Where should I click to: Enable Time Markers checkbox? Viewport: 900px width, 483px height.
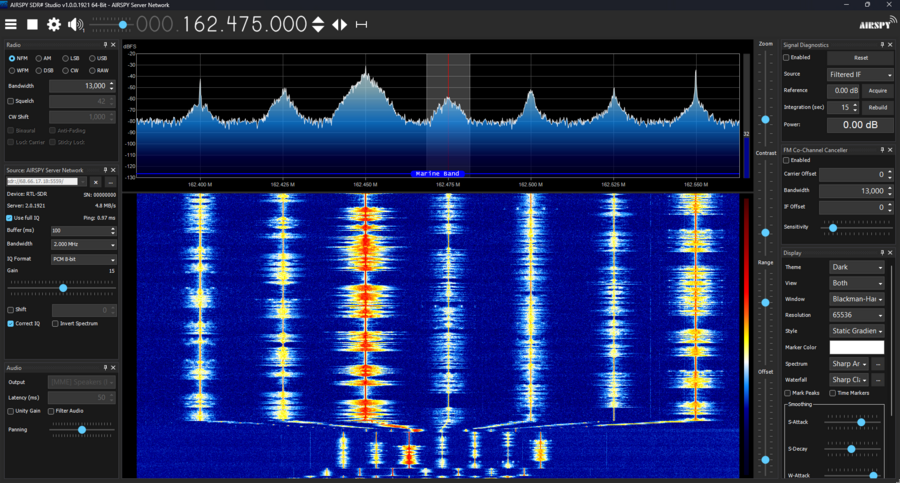(832, 393)
